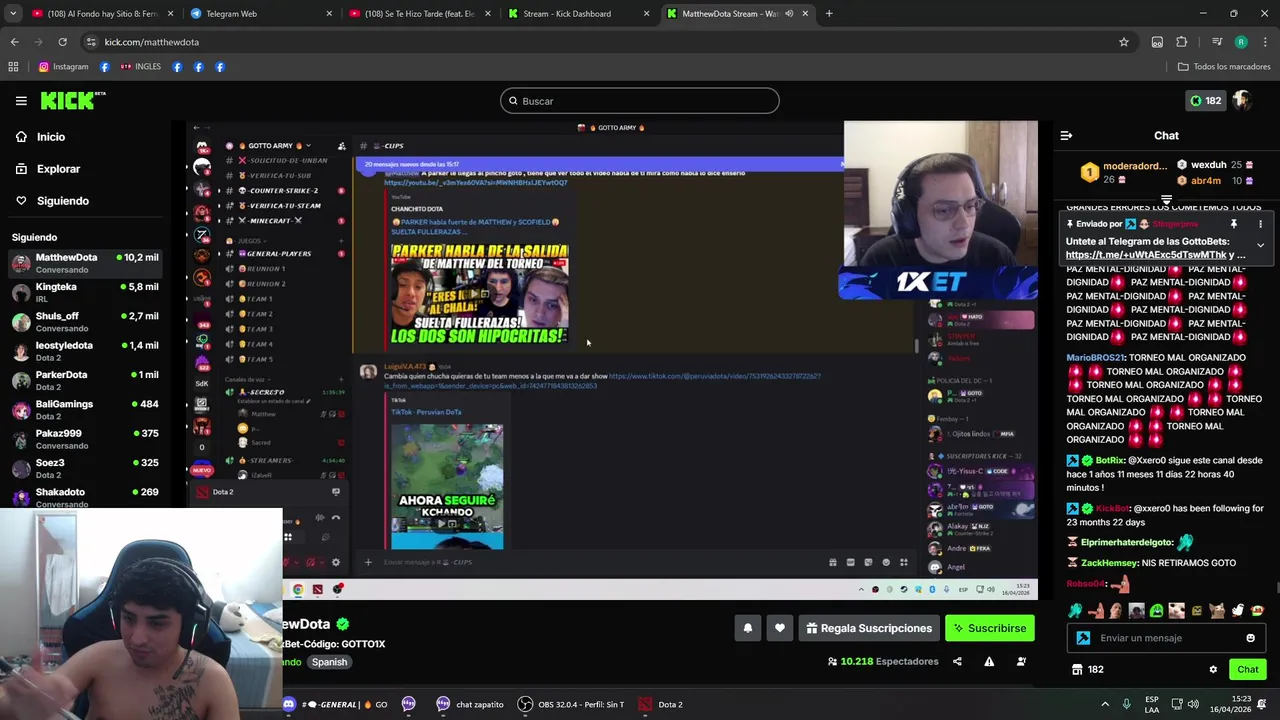Open the Kick sidebar hamburger menu
Viewport: 1280px width, 720px height.
point(21,101)
